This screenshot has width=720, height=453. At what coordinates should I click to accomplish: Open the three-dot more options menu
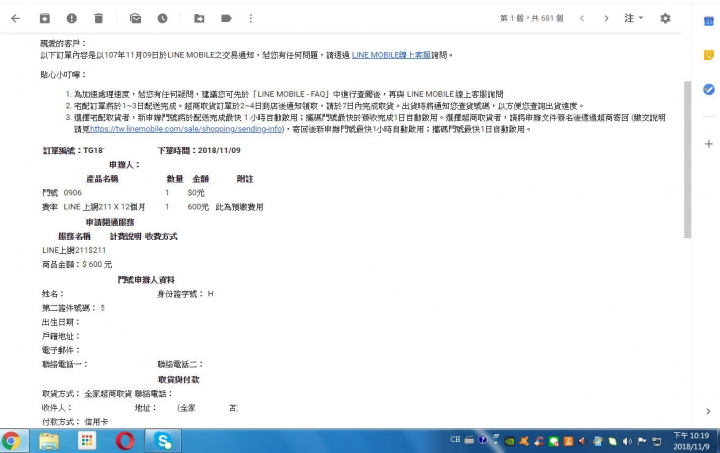(x=251, y=18)
